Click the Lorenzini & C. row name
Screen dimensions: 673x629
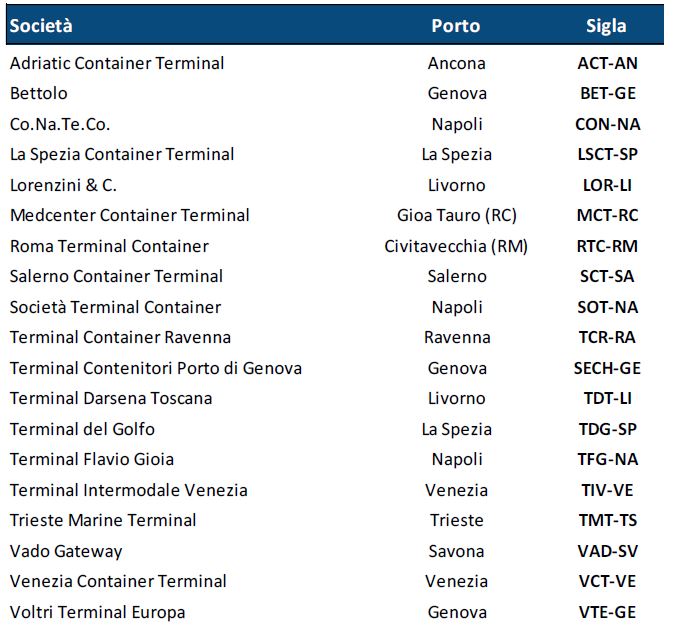click(63, 185)
